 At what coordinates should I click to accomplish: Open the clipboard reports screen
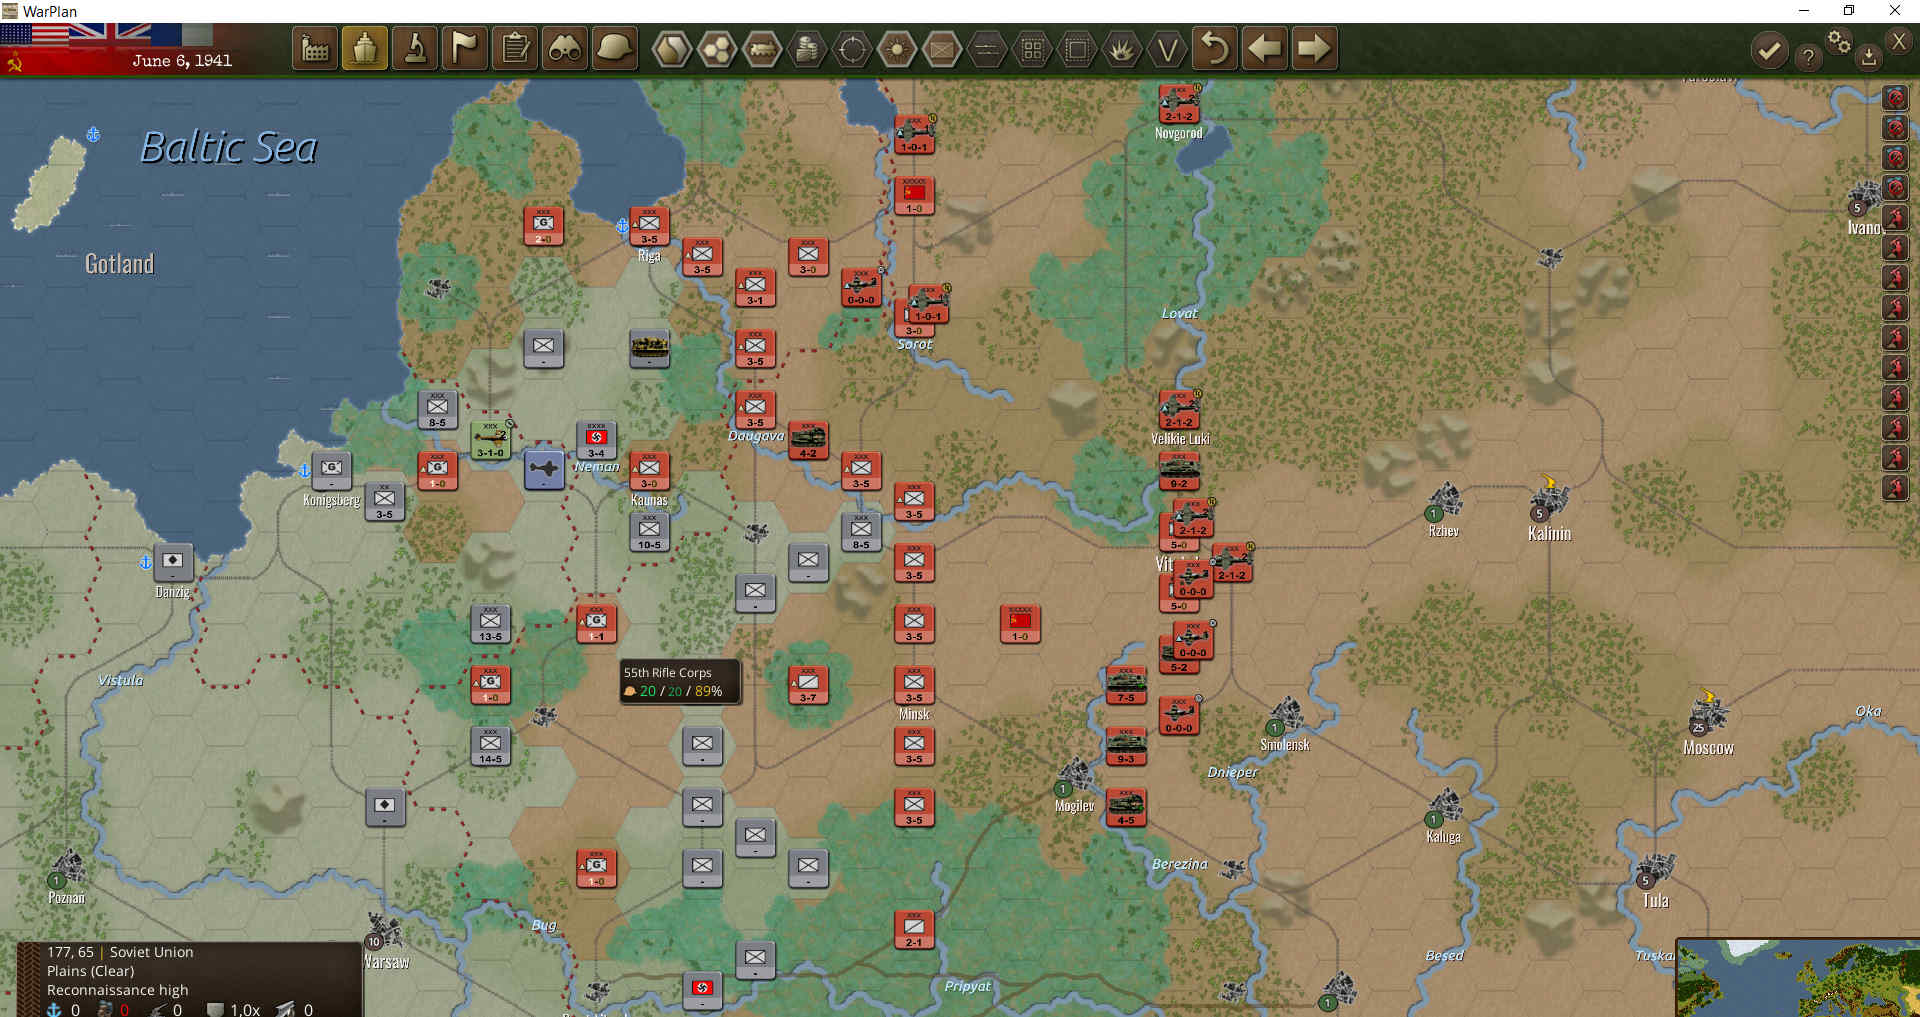coord(515,48)
